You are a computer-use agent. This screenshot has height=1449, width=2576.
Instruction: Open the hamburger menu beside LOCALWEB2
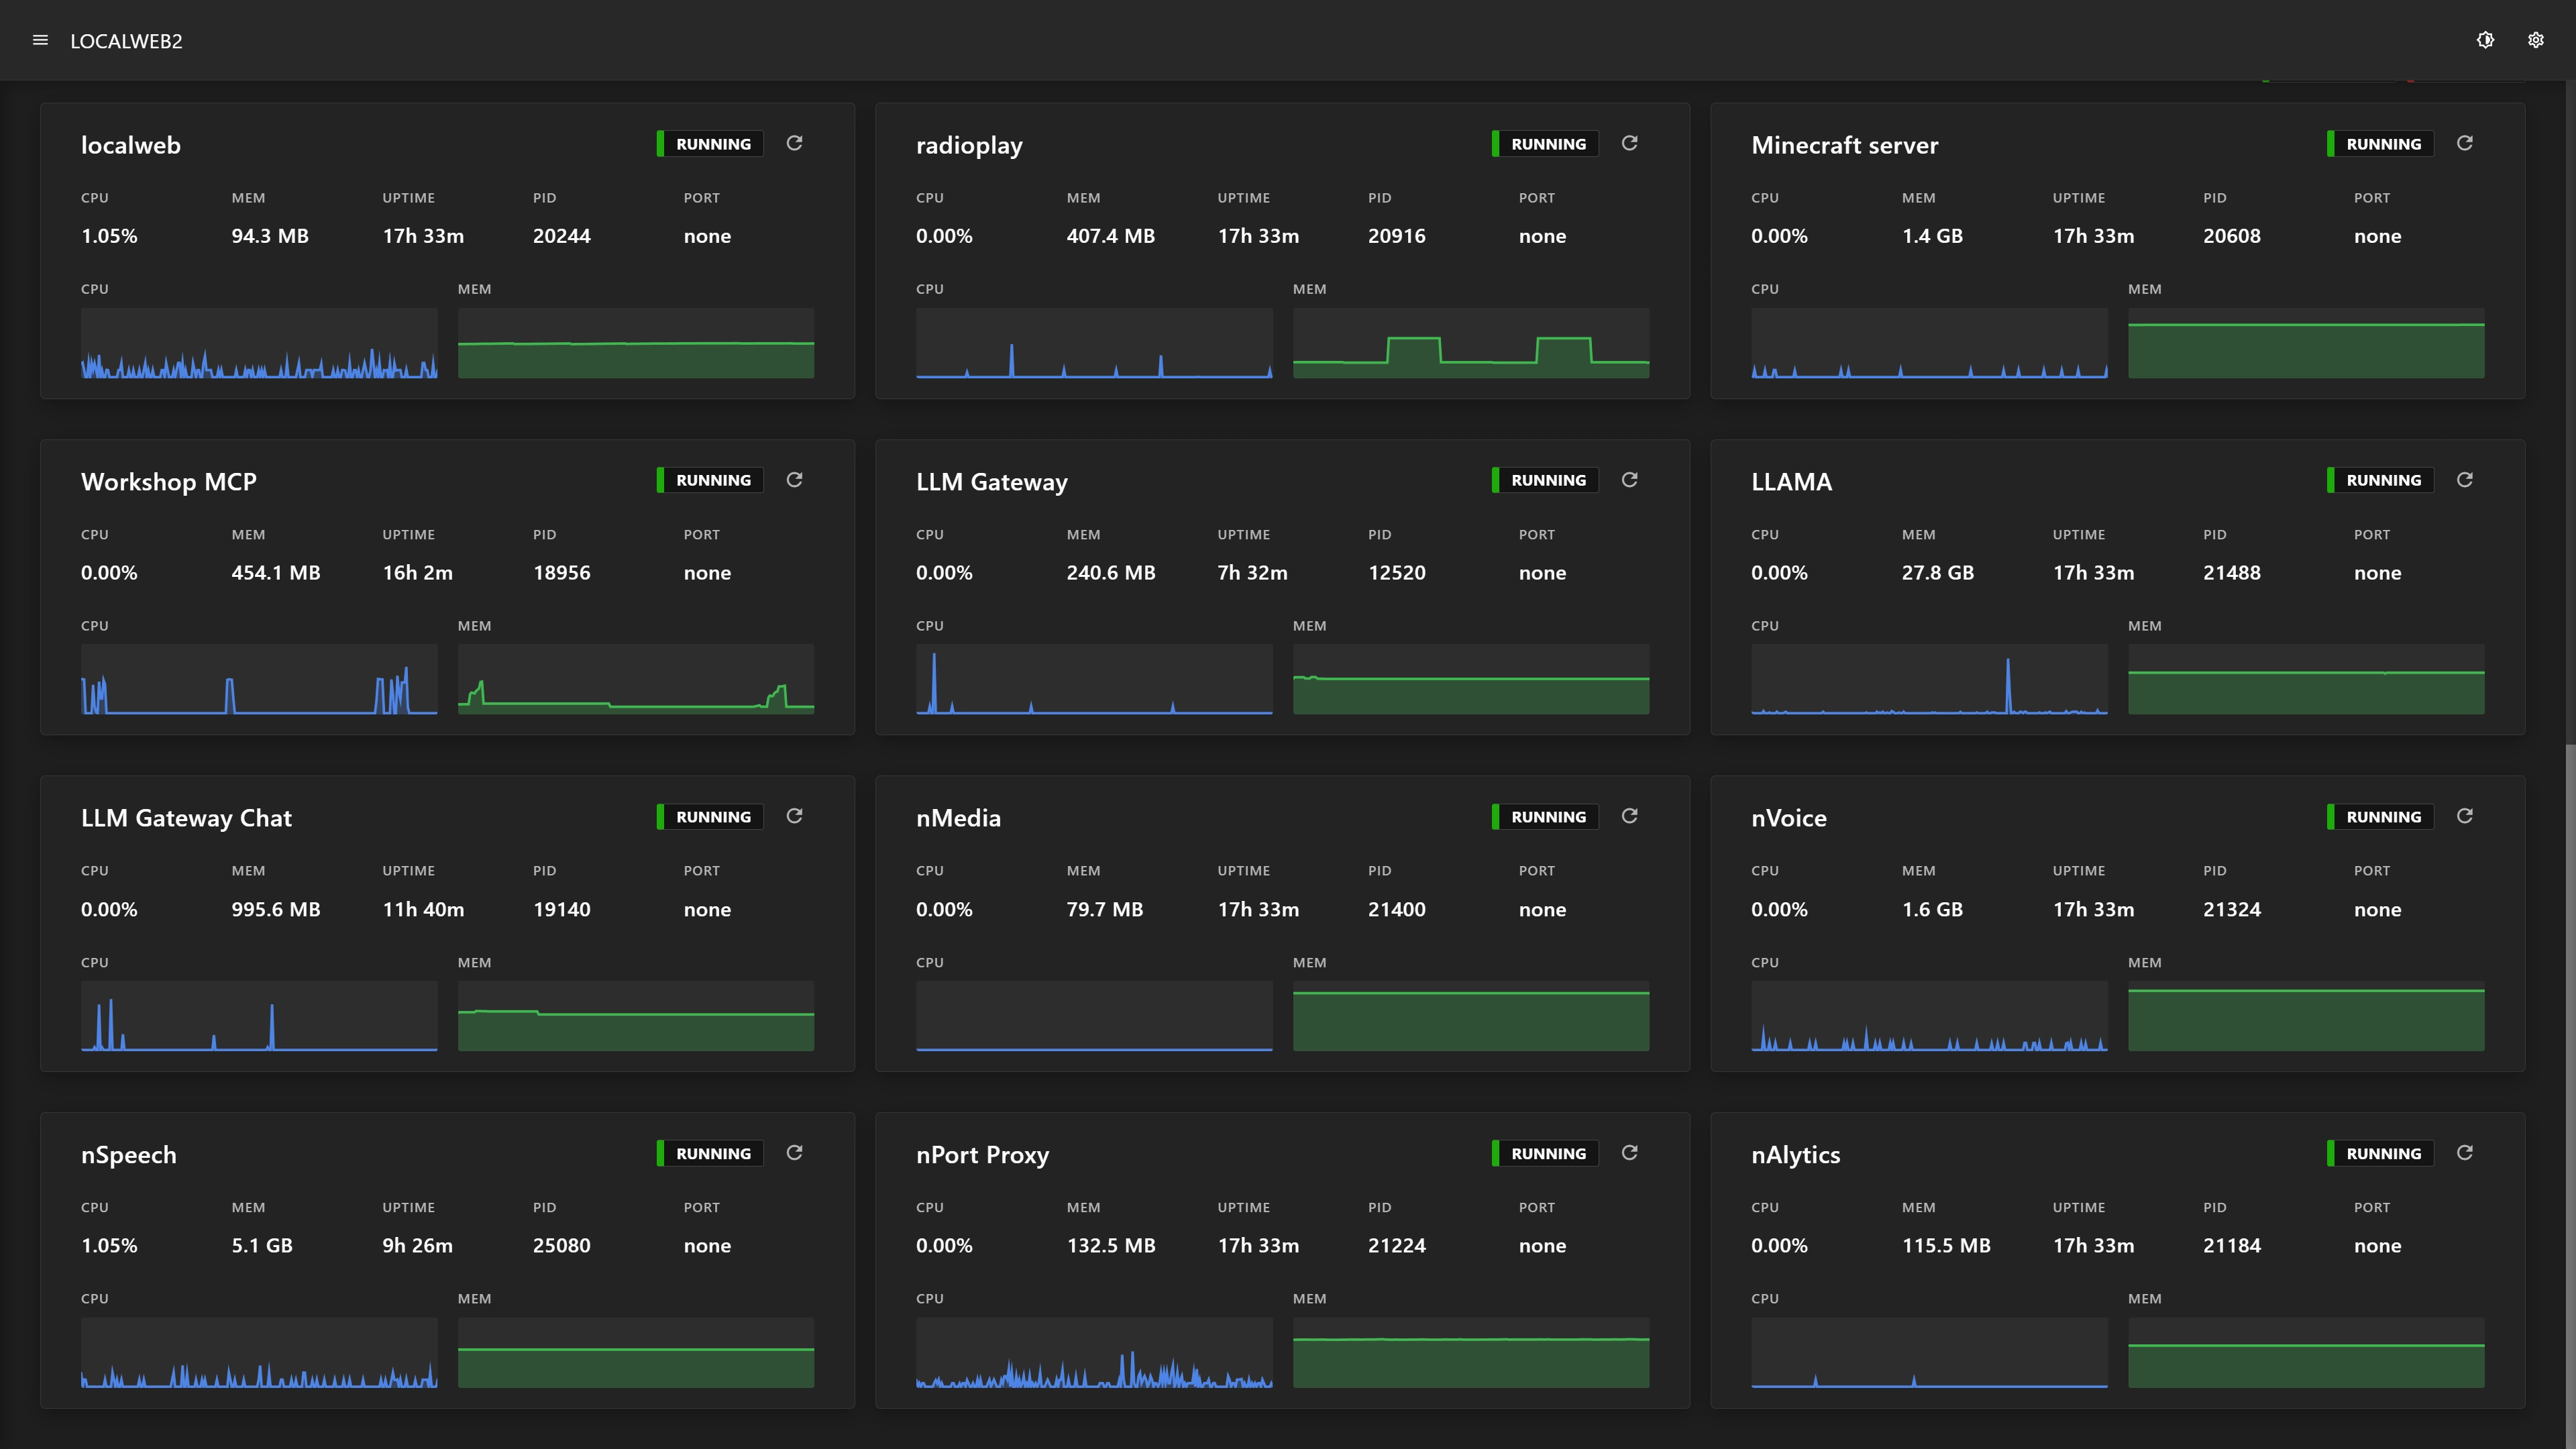click(x=40, y=40)
